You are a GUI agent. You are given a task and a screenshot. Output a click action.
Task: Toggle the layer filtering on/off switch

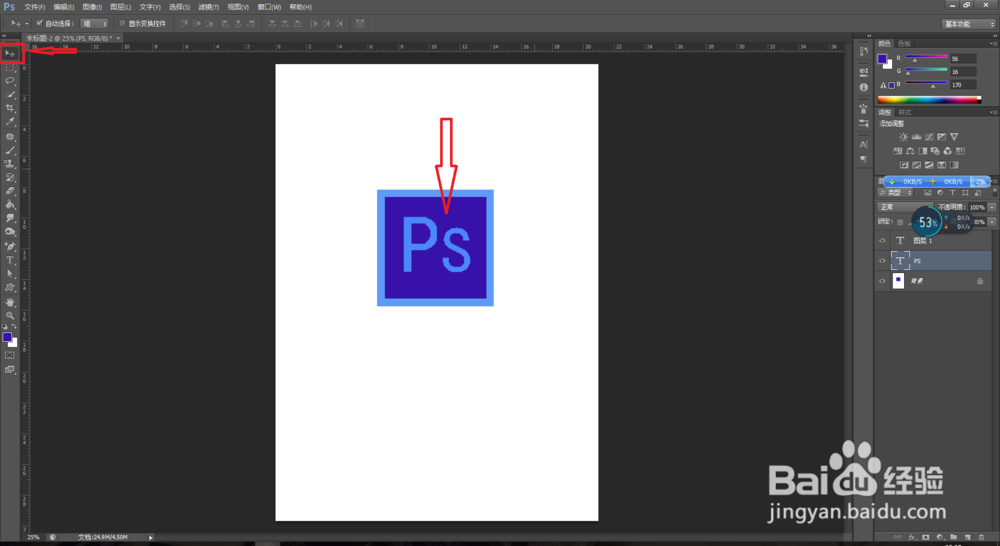click(x=993, y=192)
